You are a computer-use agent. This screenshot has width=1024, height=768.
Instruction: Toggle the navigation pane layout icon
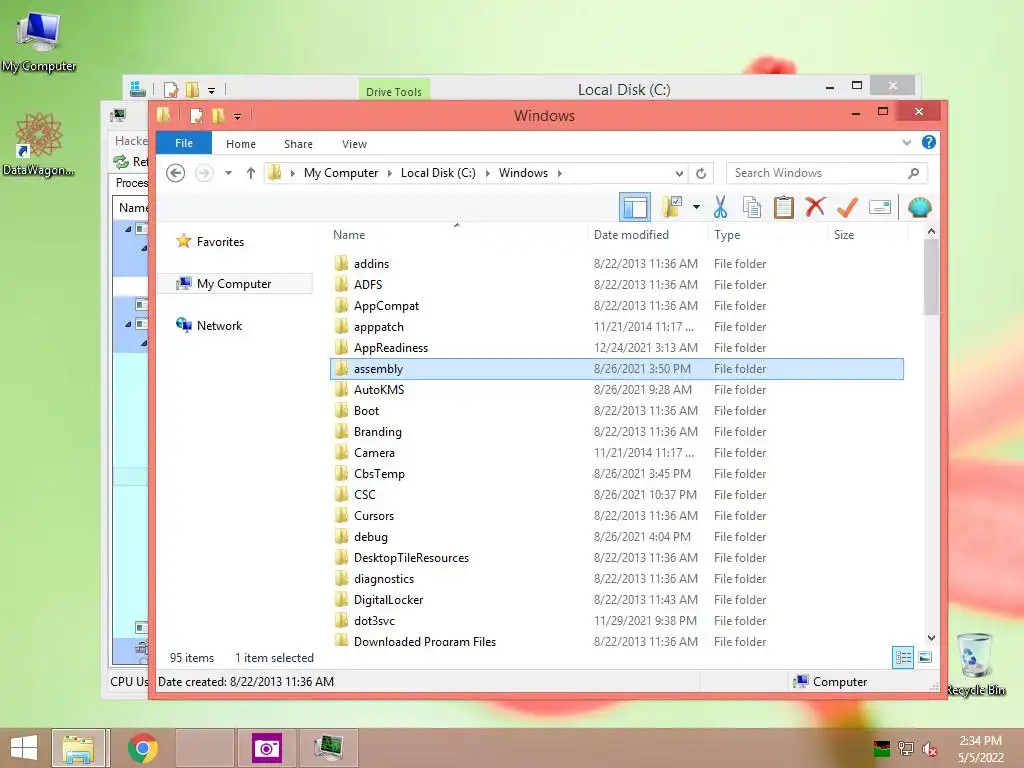coord(635,208)
